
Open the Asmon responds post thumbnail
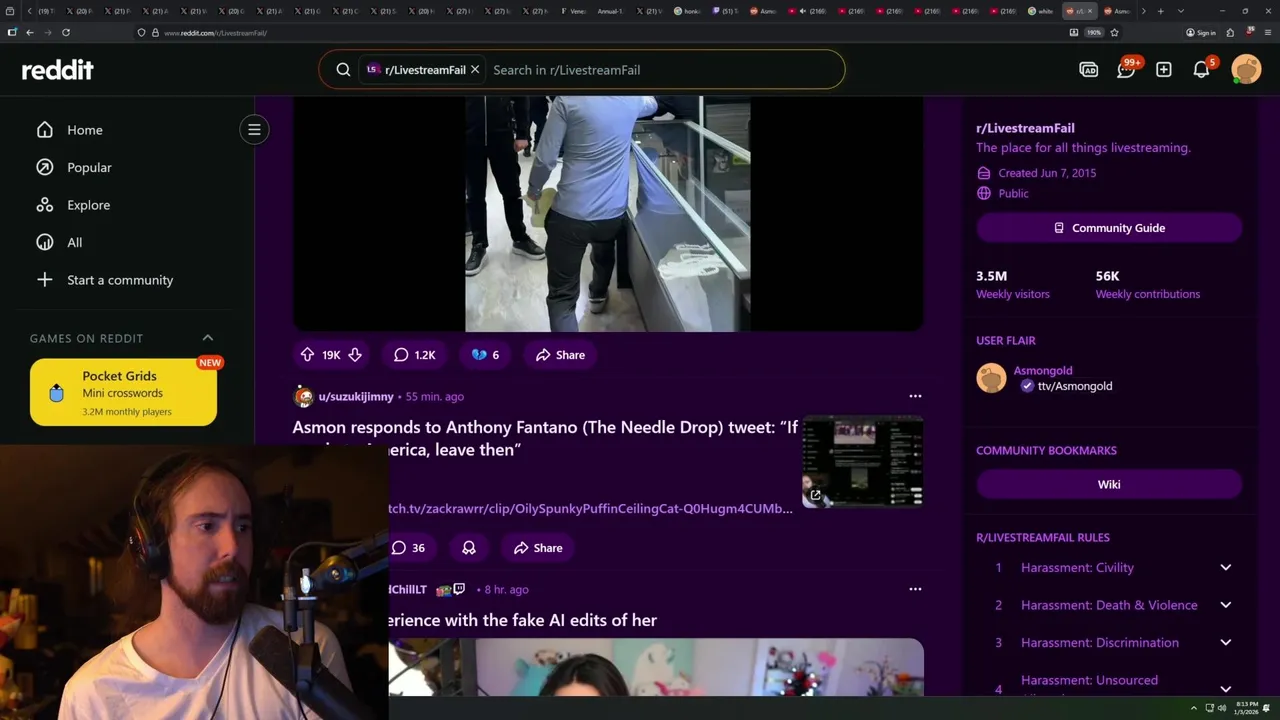click(x=863, y=461)
